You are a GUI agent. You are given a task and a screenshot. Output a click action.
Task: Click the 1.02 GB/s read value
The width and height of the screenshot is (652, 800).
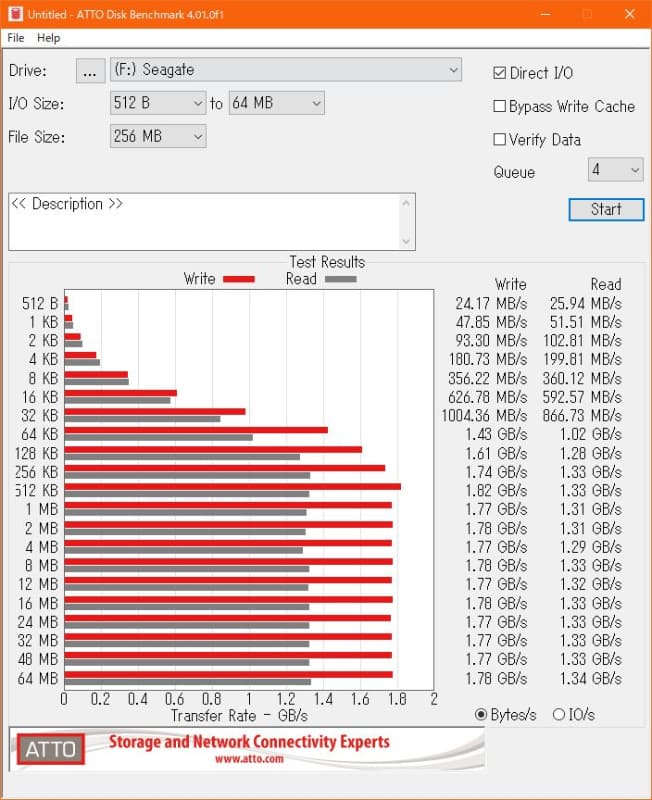point(591,434)
